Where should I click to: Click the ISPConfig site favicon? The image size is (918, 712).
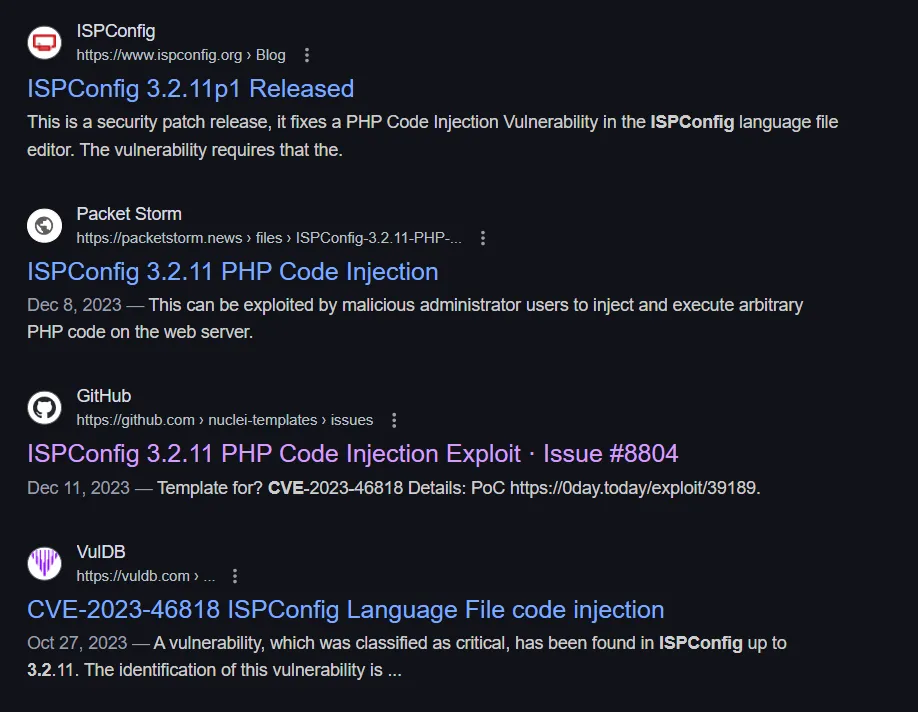point(44,43)
